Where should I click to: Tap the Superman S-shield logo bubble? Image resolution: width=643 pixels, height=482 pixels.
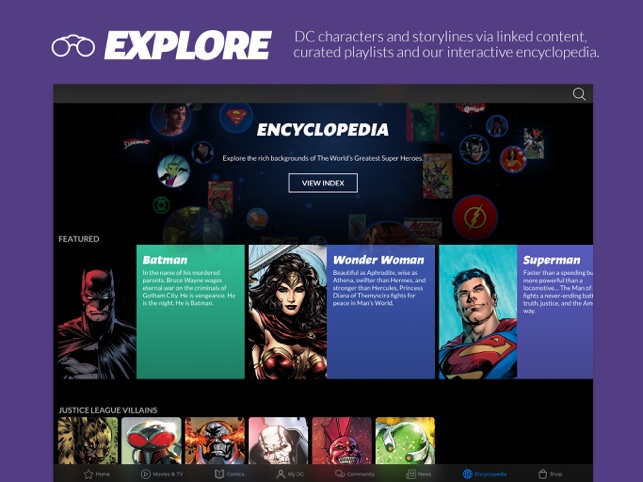tap(236, 117)
